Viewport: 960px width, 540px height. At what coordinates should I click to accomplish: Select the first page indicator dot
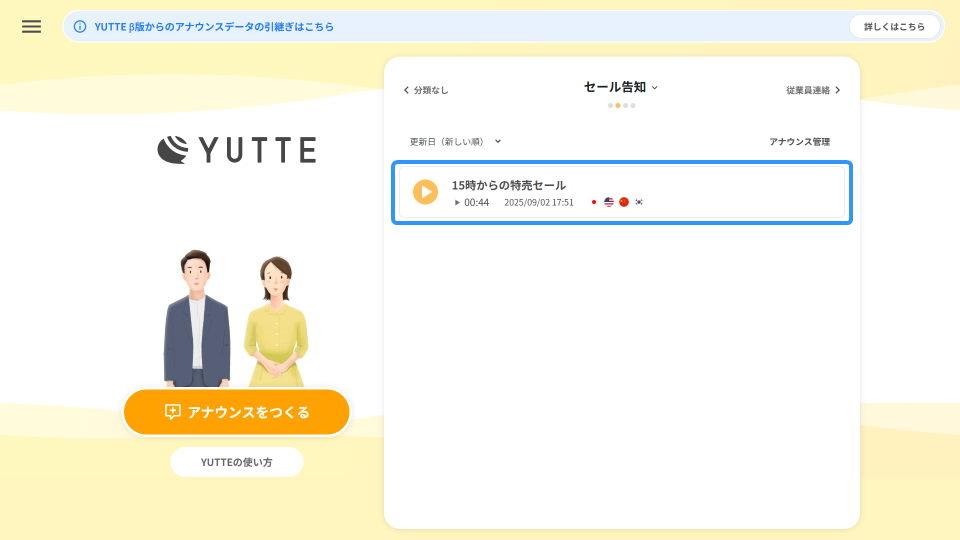point(610,105)
